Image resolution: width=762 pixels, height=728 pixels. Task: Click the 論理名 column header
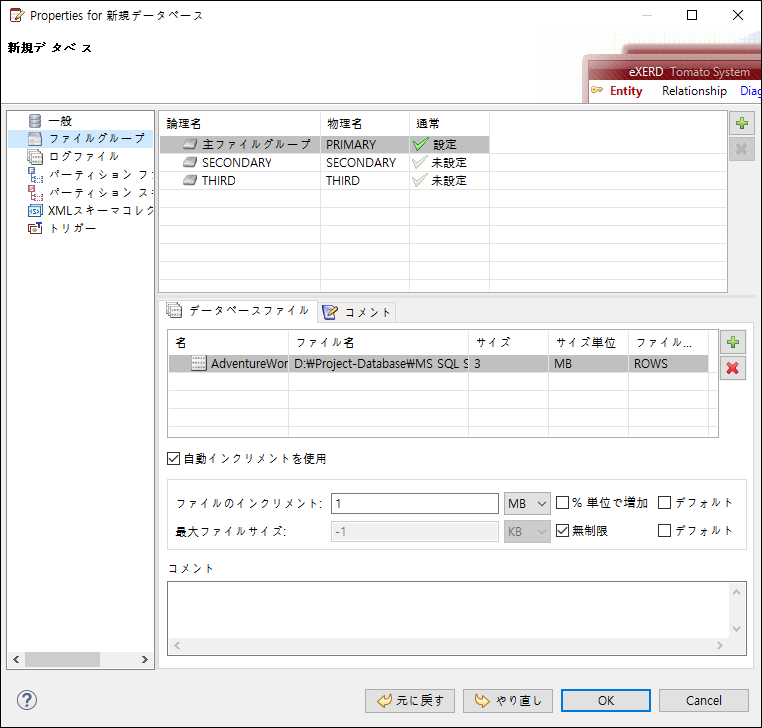[x=240, y=123]
